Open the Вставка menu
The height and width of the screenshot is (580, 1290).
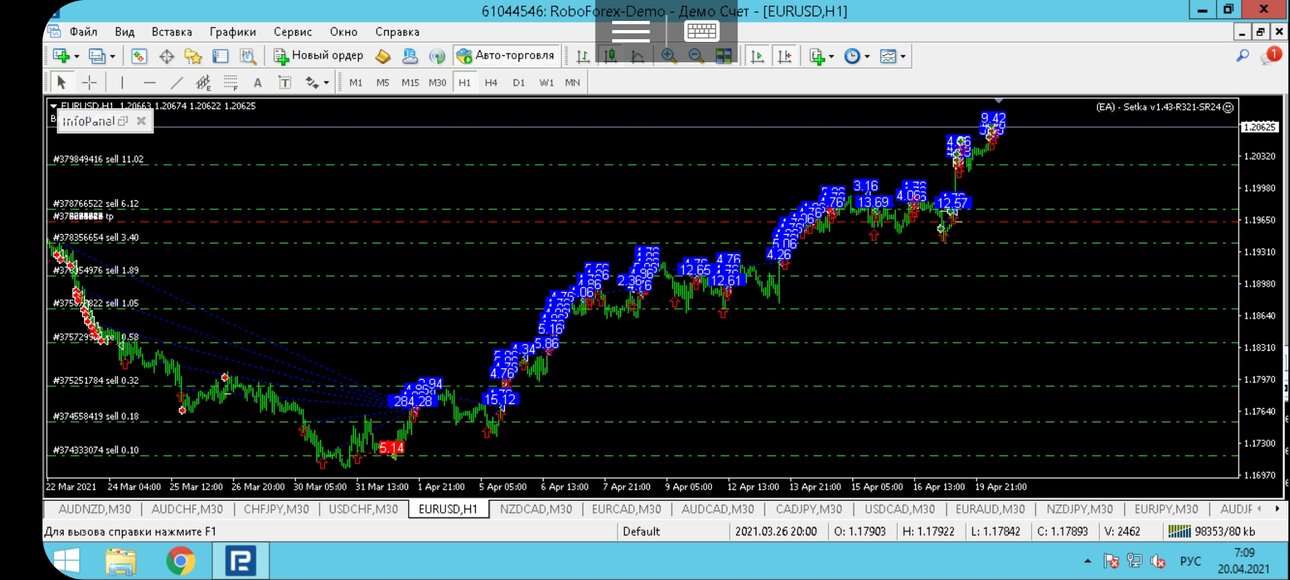coord(172,31)
